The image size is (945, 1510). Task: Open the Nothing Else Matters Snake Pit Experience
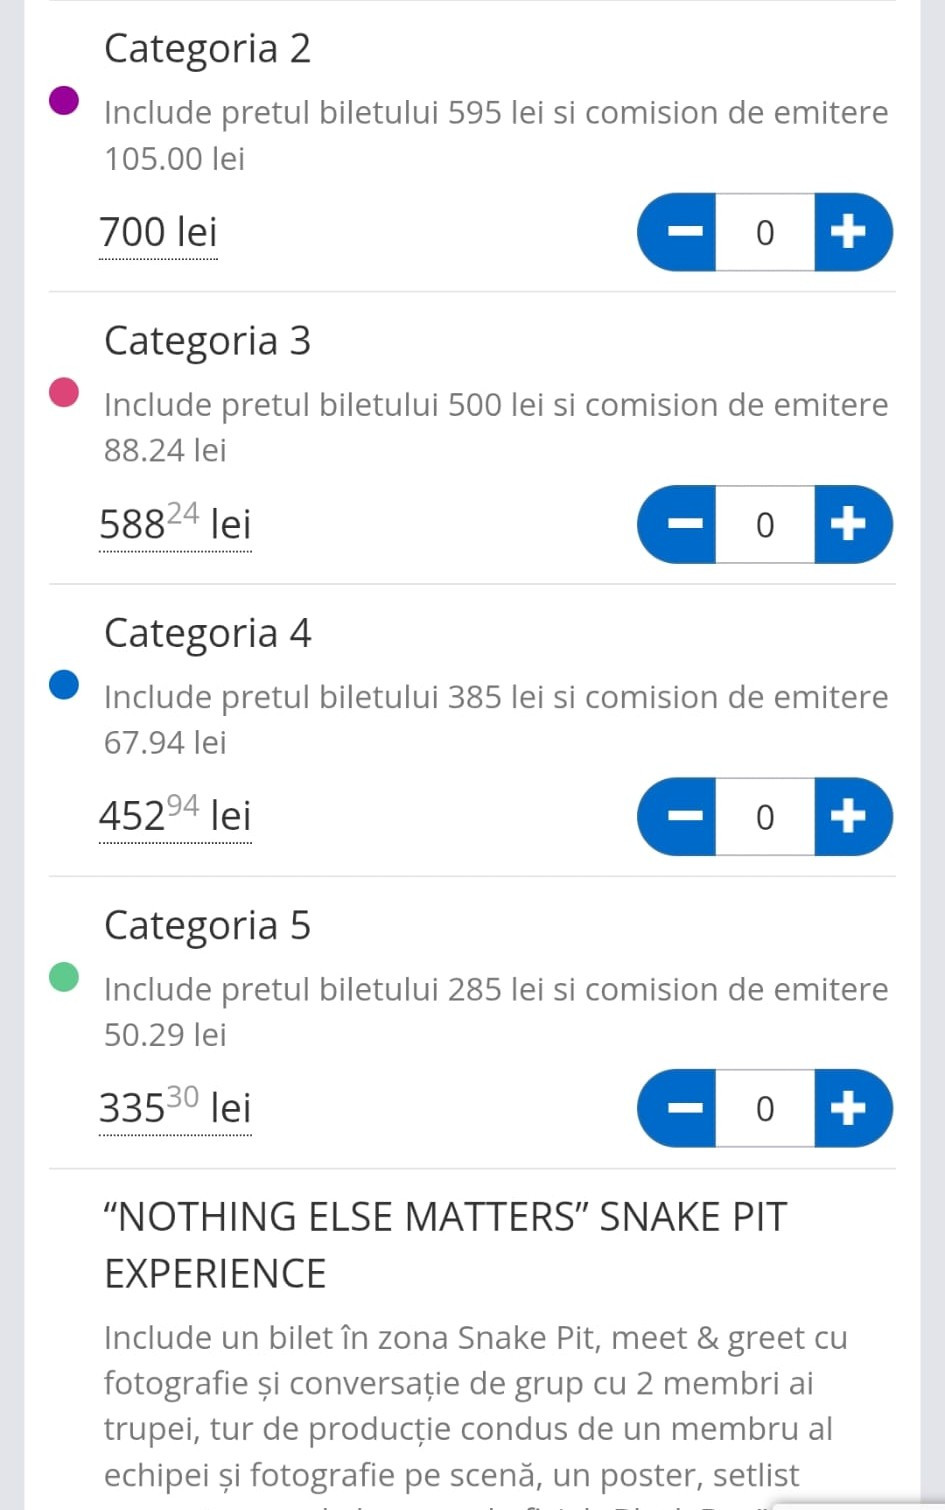coord(445,1245)
